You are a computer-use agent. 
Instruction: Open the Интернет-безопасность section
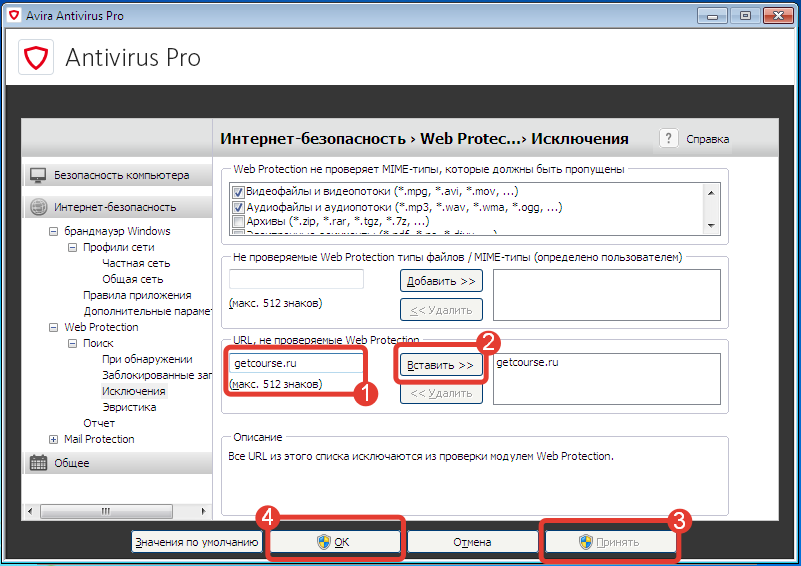[x=117, y=207]
